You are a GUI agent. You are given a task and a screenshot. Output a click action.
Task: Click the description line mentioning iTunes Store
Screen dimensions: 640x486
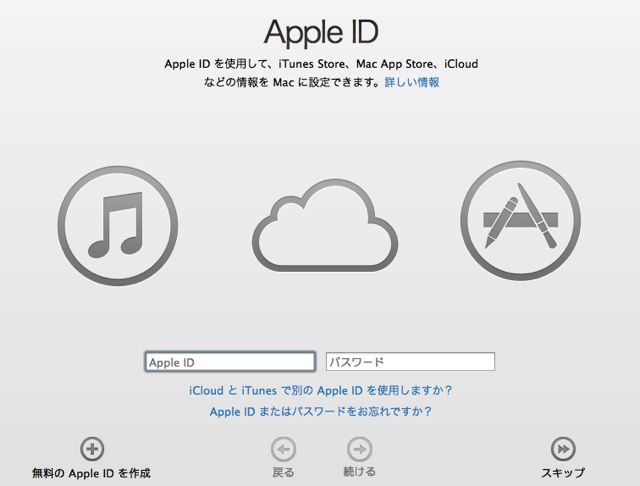(321, 64)
